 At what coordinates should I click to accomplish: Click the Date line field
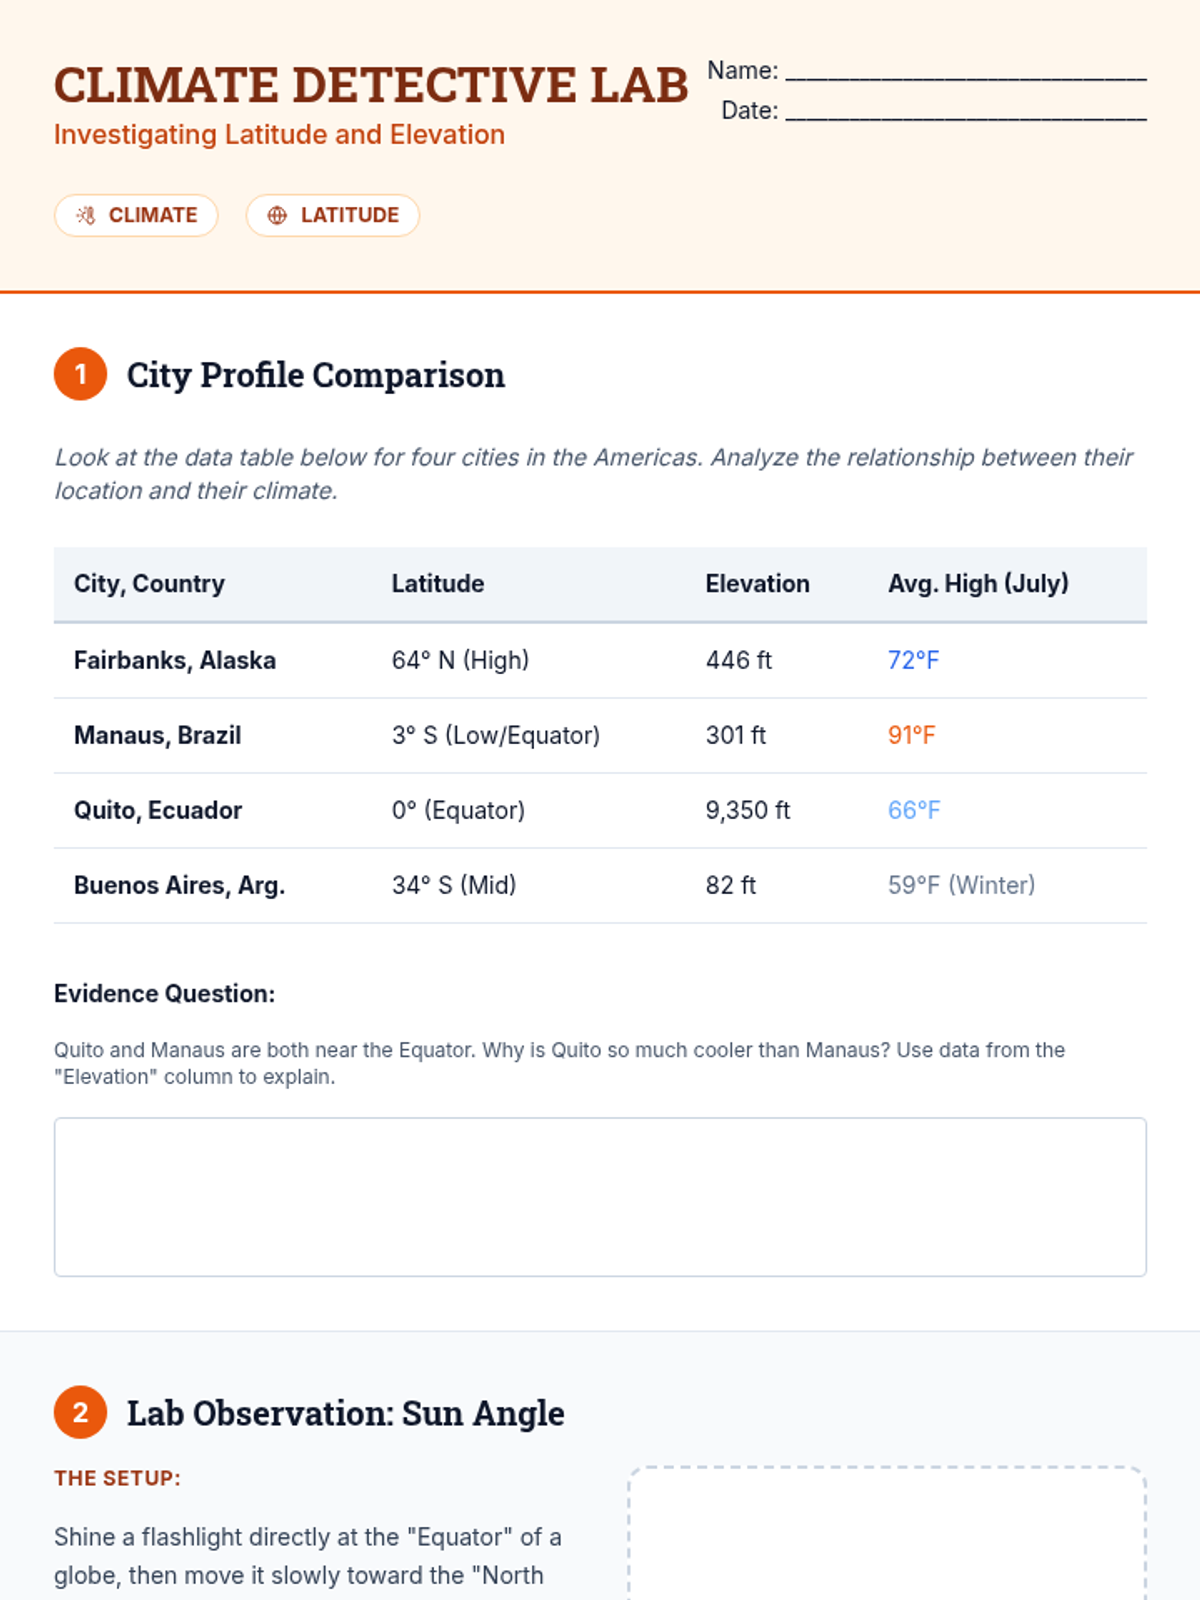pyautogui.click(x=965, y=110)
